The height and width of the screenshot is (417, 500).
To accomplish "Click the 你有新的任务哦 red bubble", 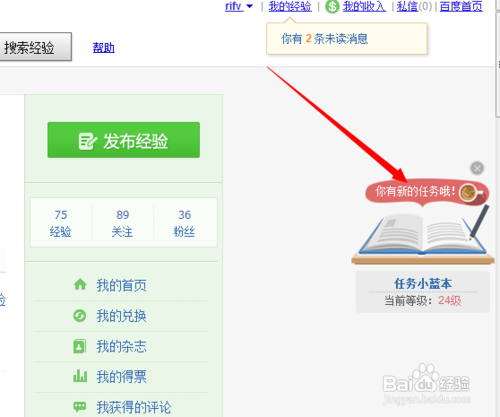I will pyautogui.click(x=427, y=192).
